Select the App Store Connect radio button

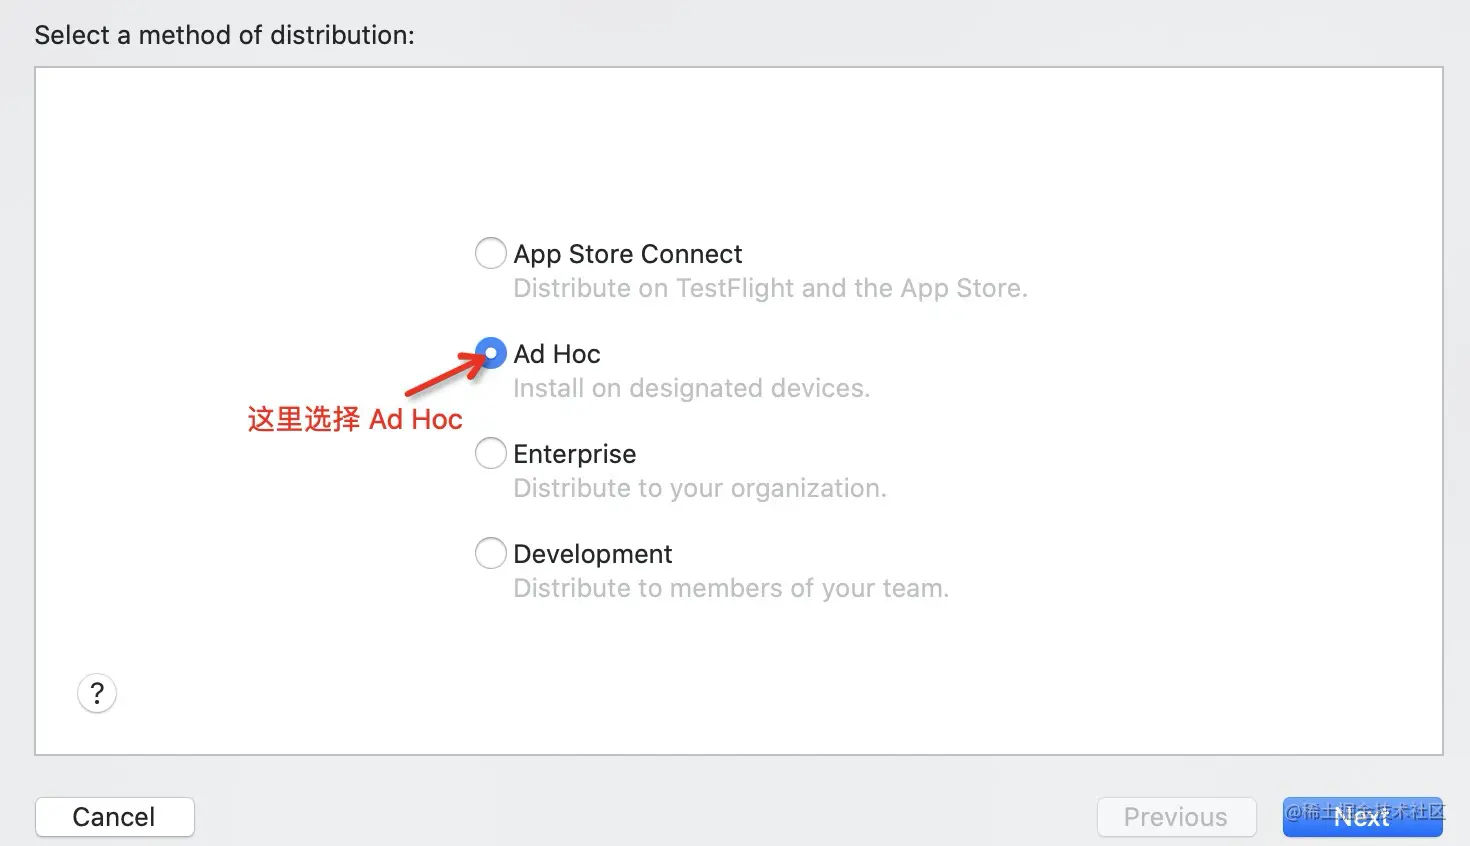[490, 253]
